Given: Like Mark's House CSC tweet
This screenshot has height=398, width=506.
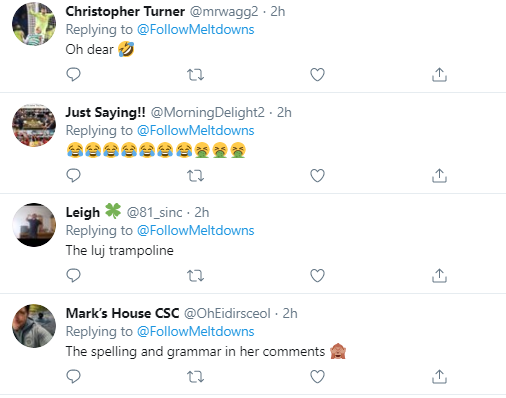Looking at the screenshot, I should click(317, 377).
